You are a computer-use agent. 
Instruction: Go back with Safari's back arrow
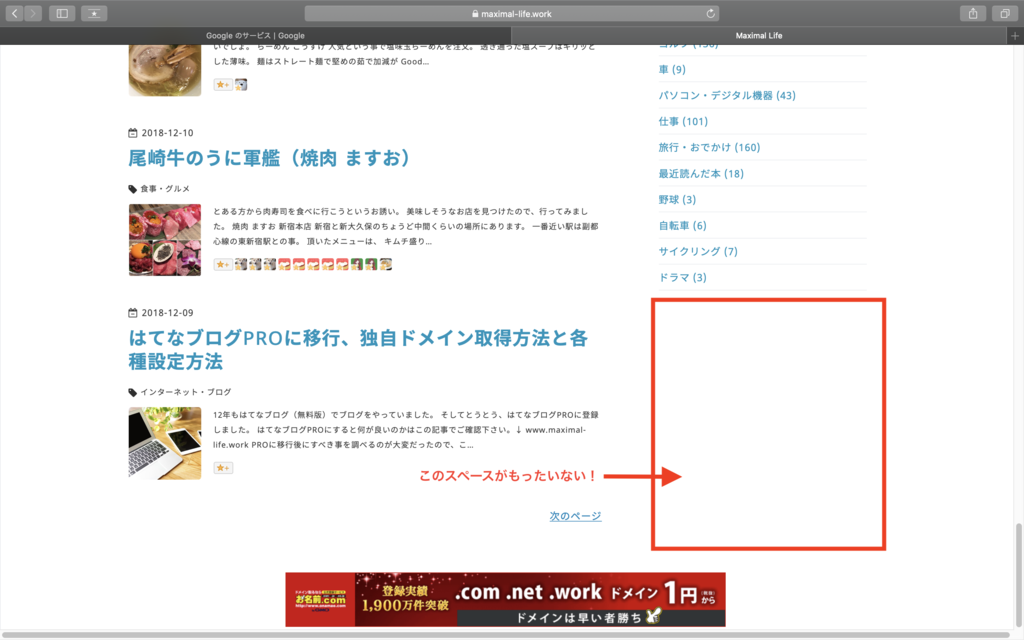[x=14, y=13]
